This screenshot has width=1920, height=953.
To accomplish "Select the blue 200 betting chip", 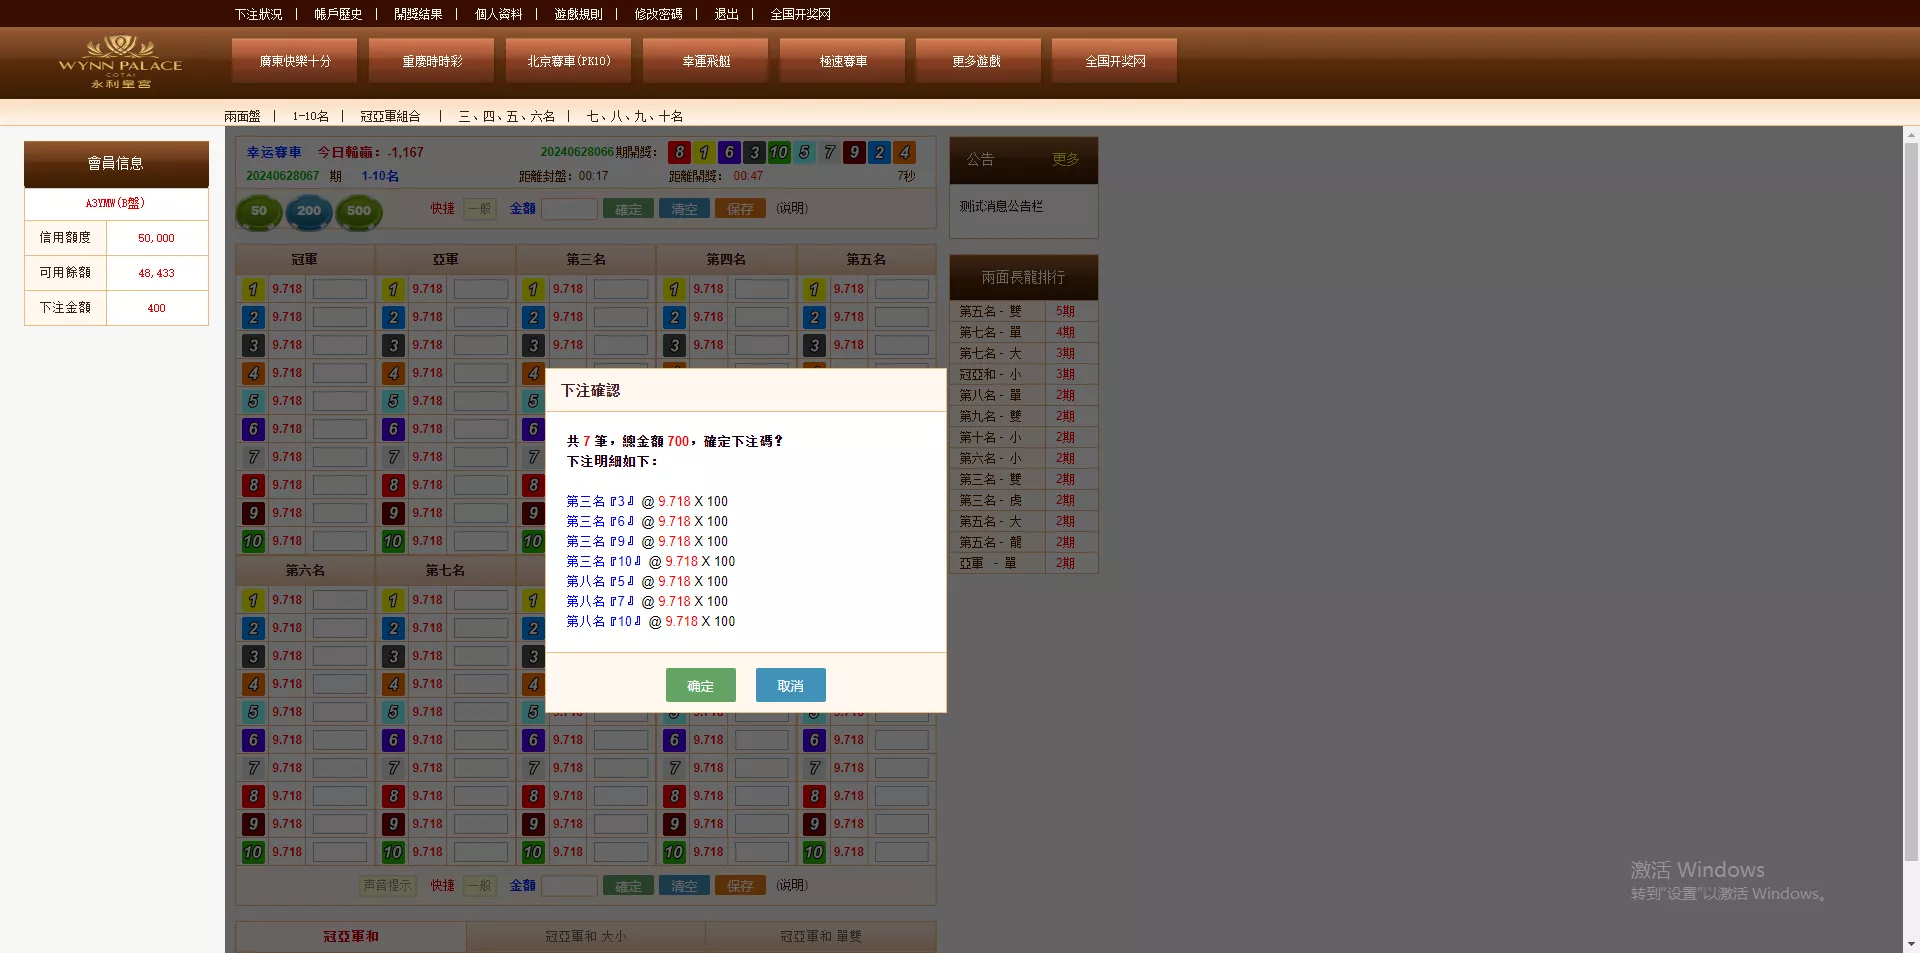I will coord(308,212).
